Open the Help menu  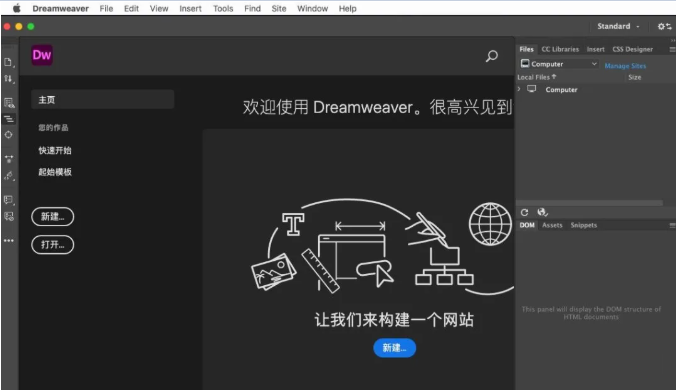347,8
